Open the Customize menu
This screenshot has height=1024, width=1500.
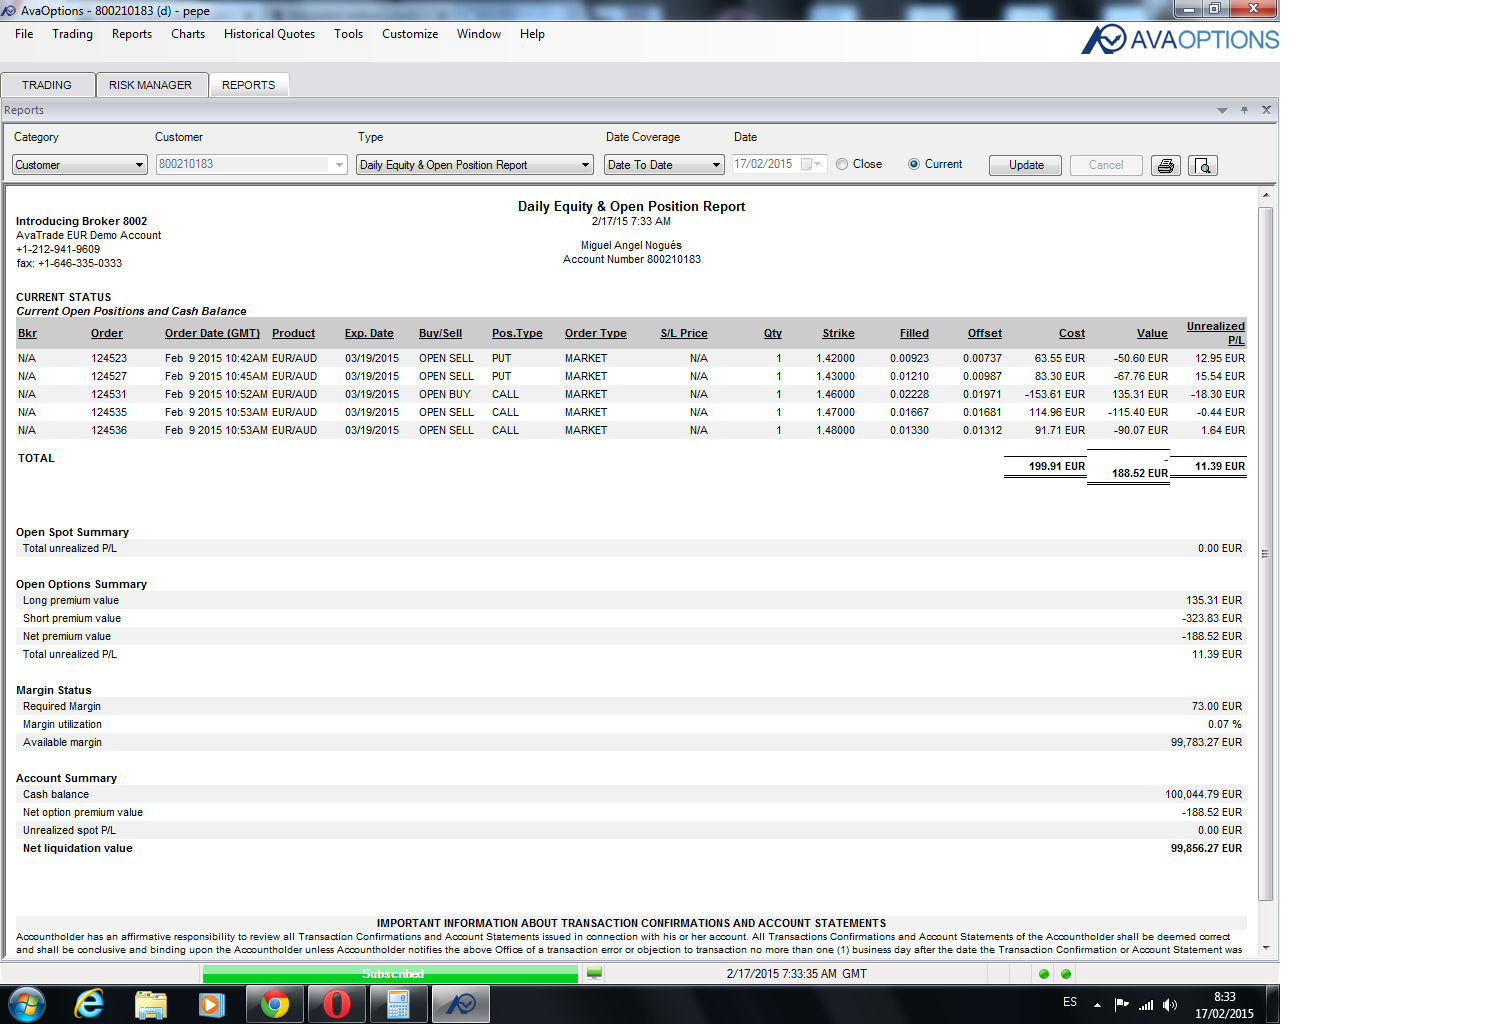click(410, 34)
